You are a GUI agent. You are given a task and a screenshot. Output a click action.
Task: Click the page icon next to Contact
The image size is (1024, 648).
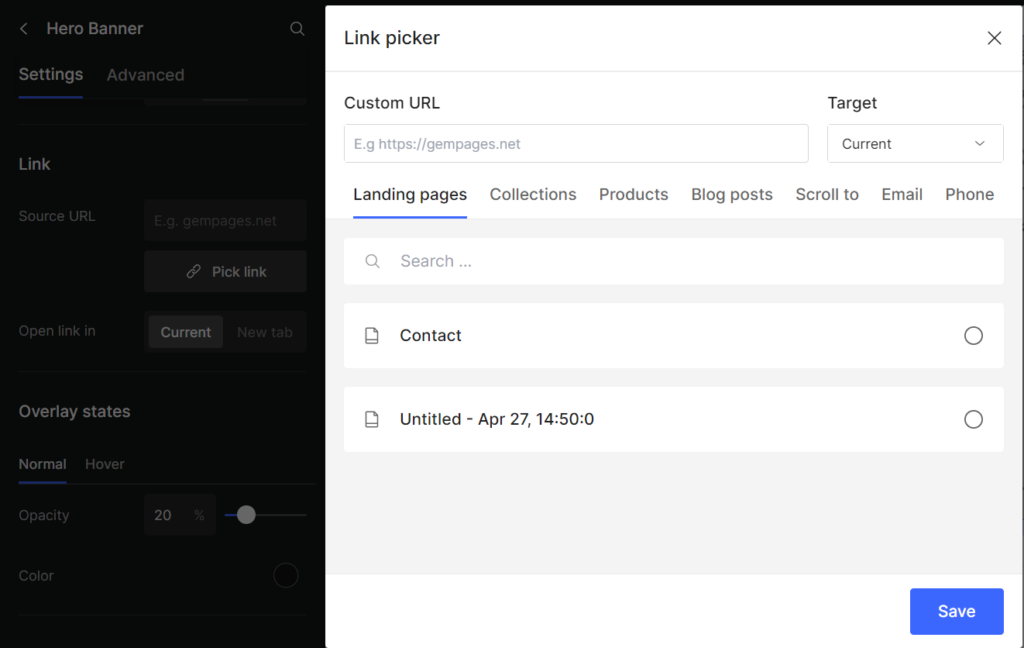click(x=372, y=336)
